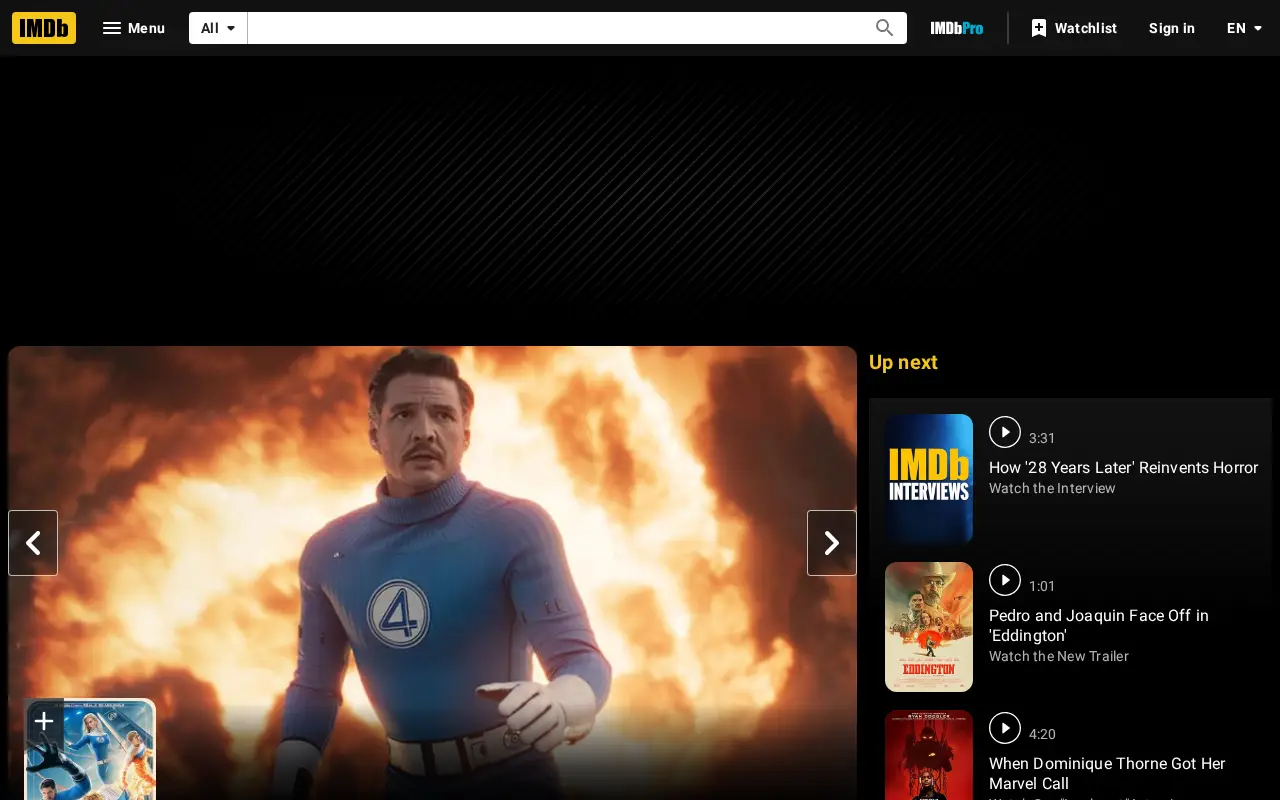Go to the IMDb home logo
The width and height of the screenshot is (1280, 800).
point(44,28)
